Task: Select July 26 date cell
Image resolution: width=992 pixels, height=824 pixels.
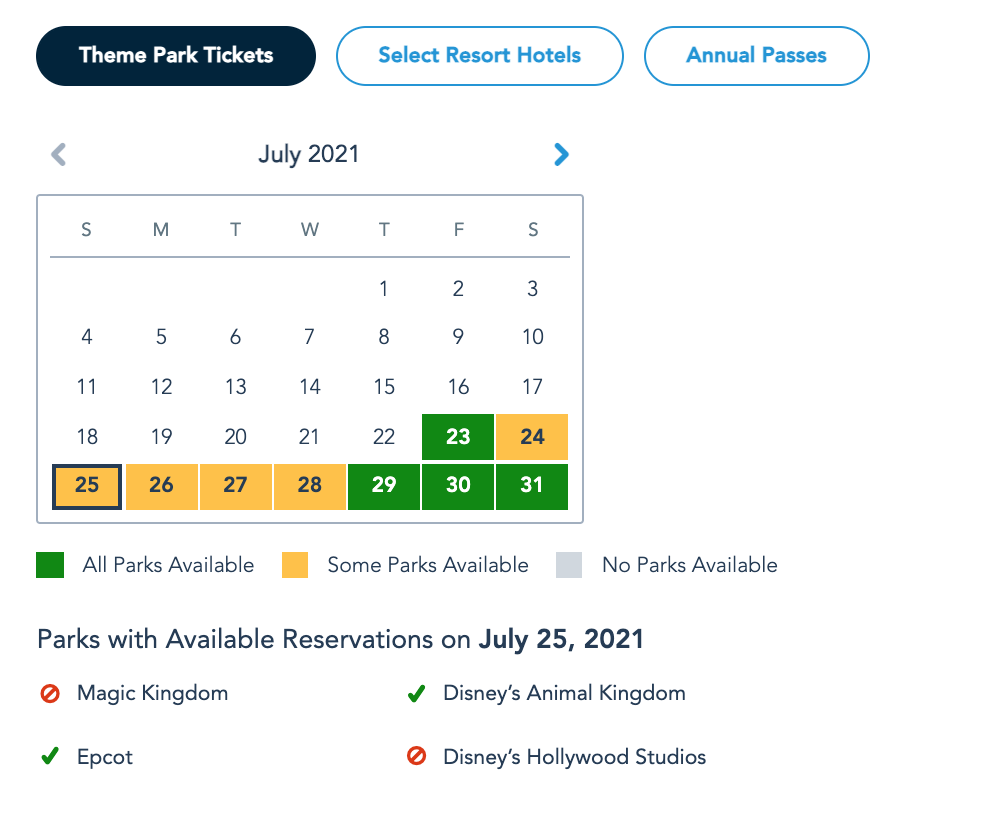Action: tap(161, 486)
